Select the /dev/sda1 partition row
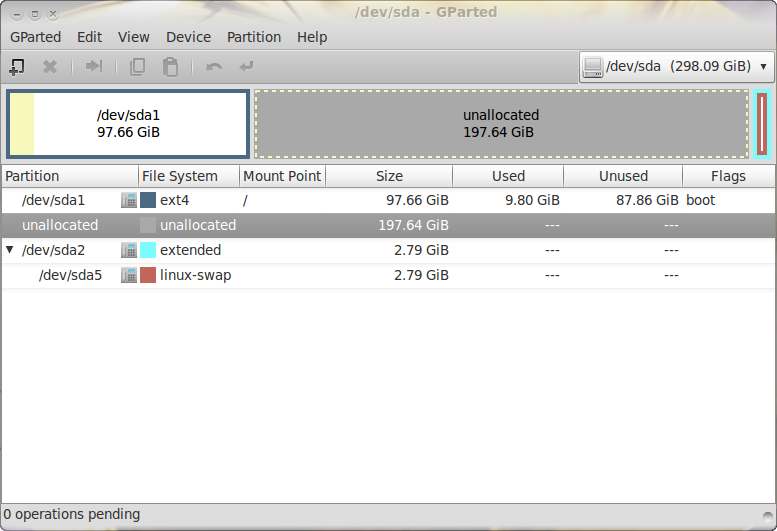The height and width of the screenshot is (531, 777). pos(388,200)
